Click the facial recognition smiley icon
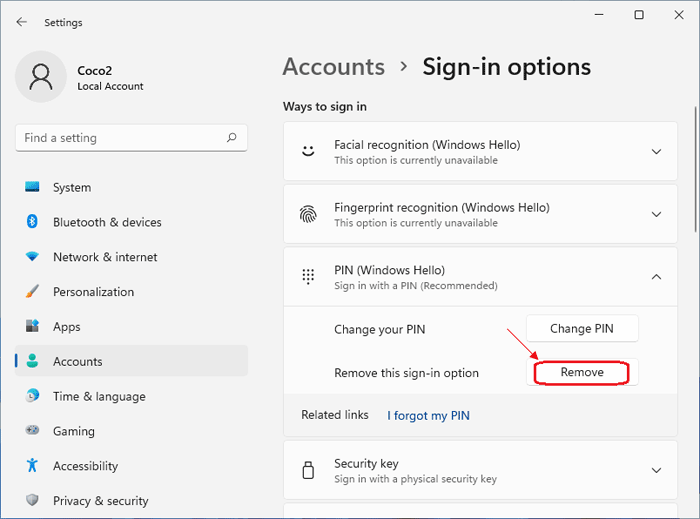 tap(308, 151)
